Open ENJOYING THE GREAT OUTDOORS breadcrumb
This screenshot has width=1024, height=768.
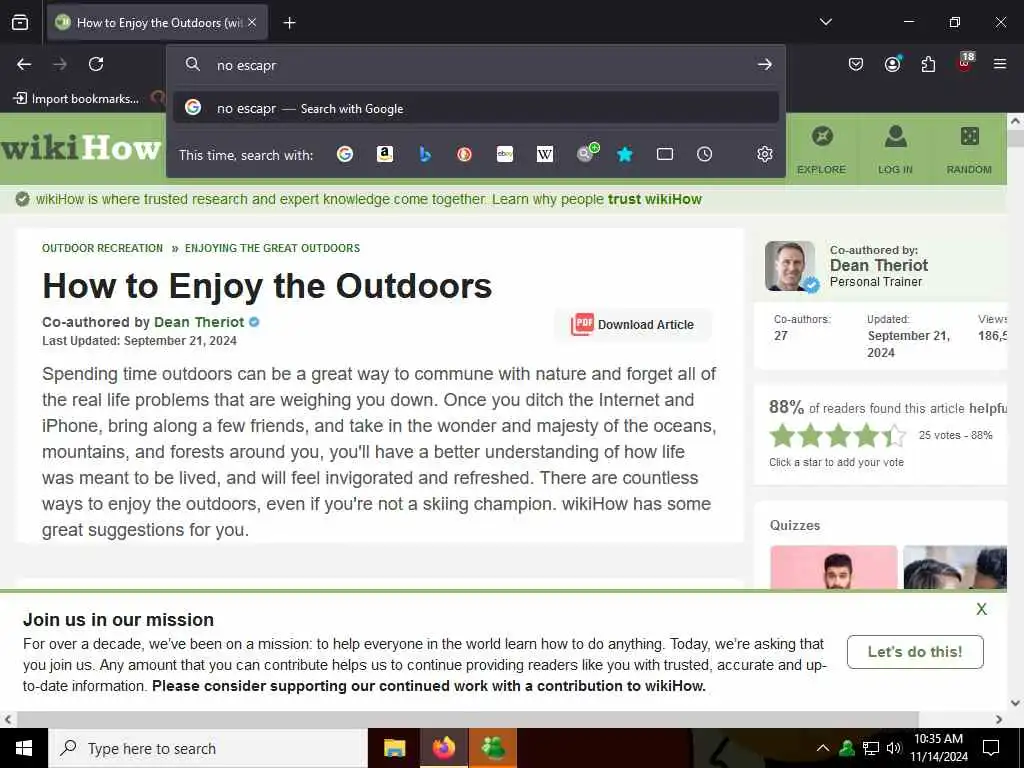point(272,248)
